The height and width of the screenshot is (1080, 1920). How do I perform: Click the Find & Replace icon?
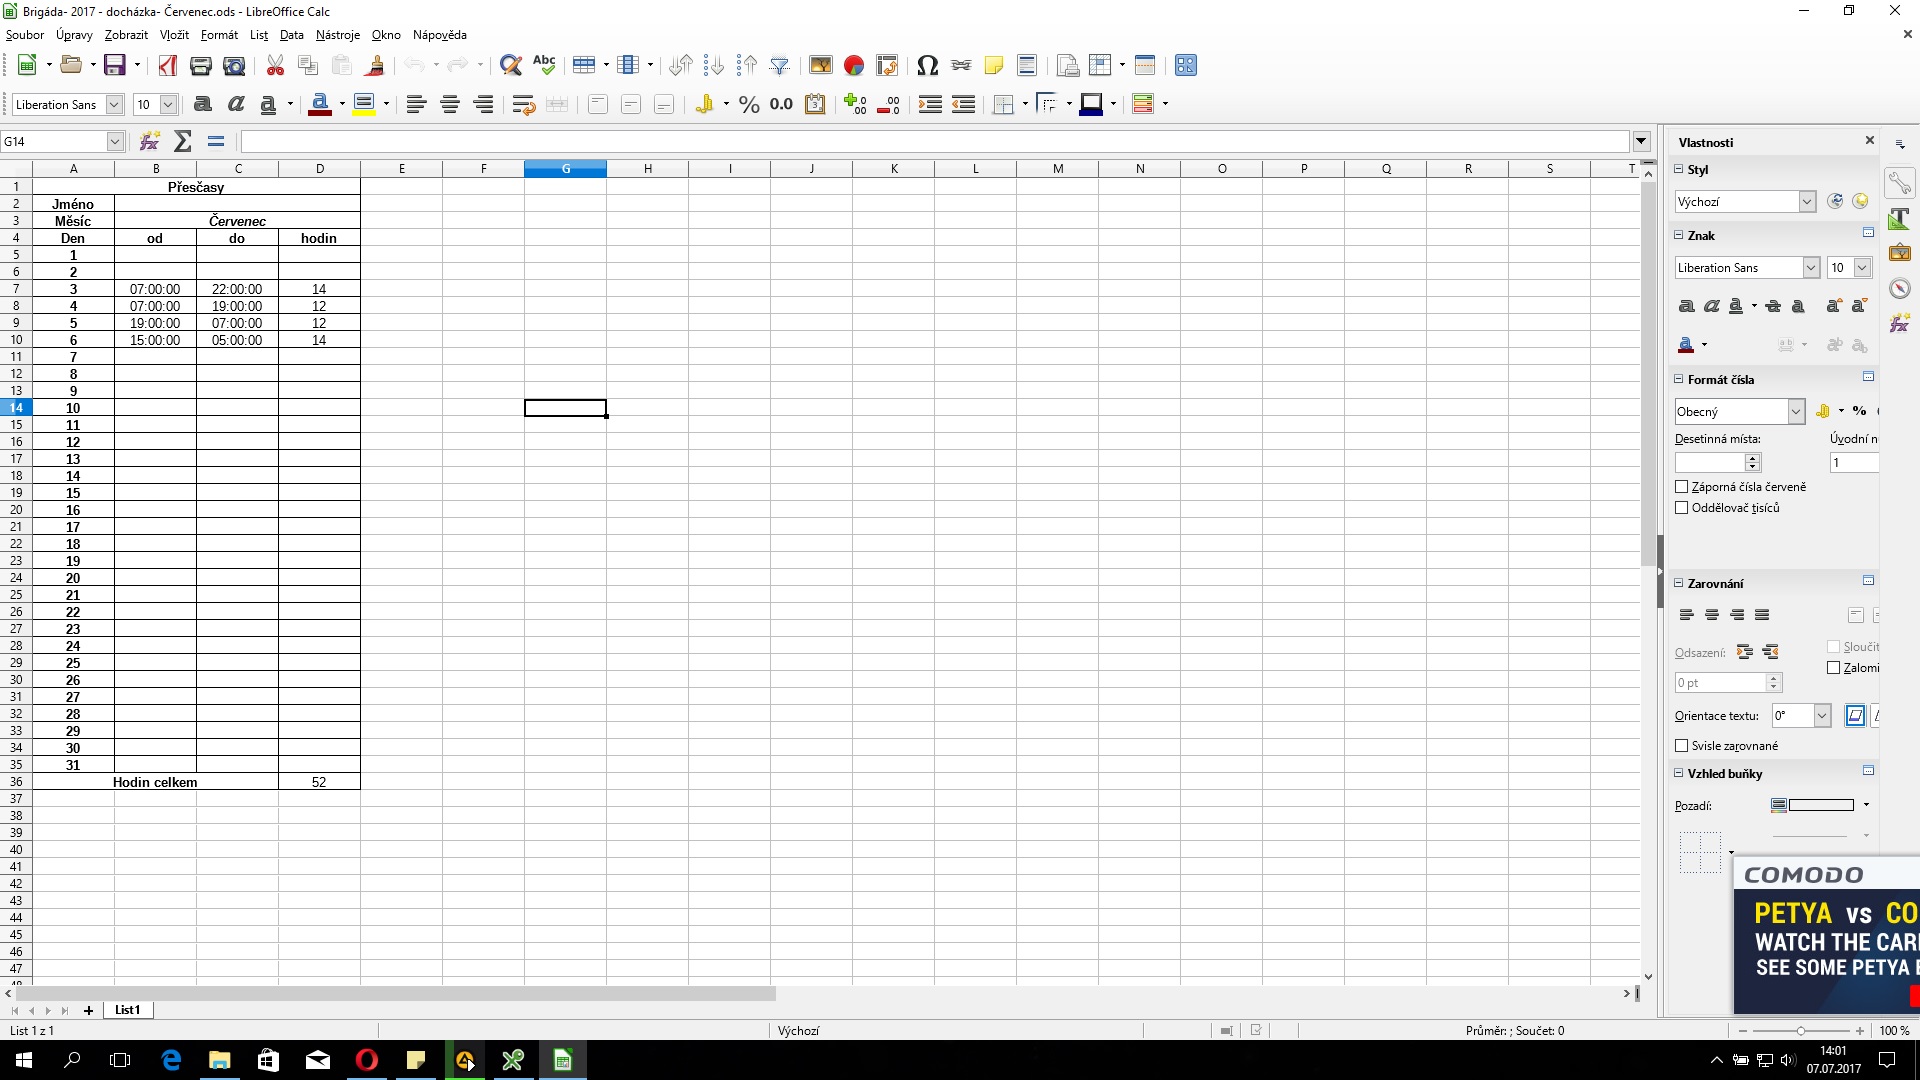click(510, 66)
